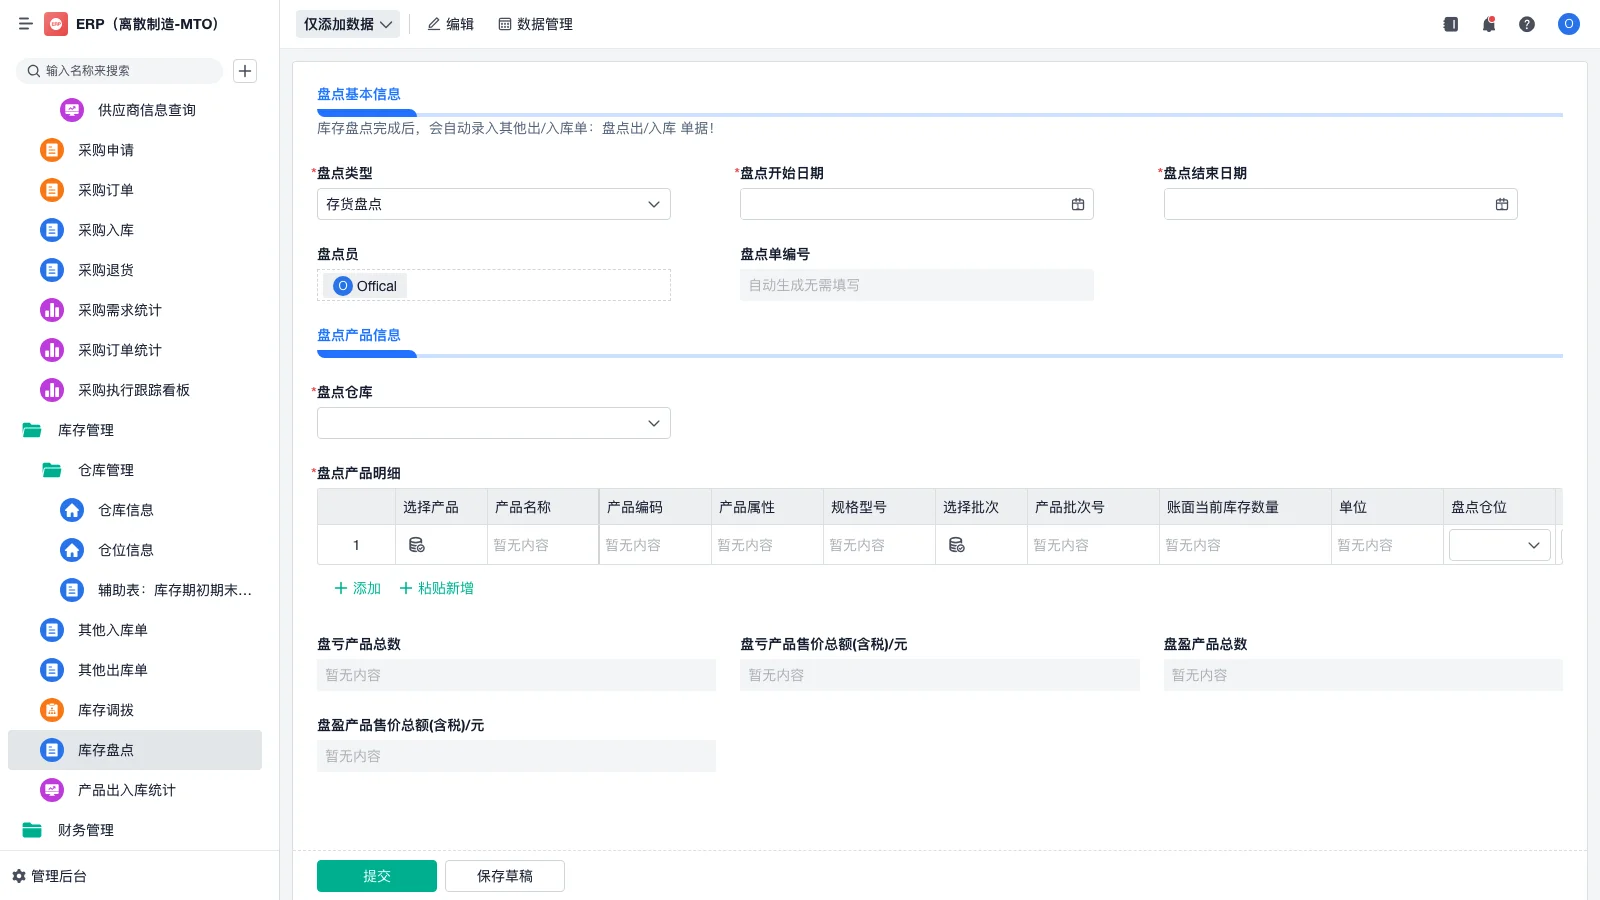Open the notification bell
Screen dimensions: 1600x900
[x=1489, y=24]
